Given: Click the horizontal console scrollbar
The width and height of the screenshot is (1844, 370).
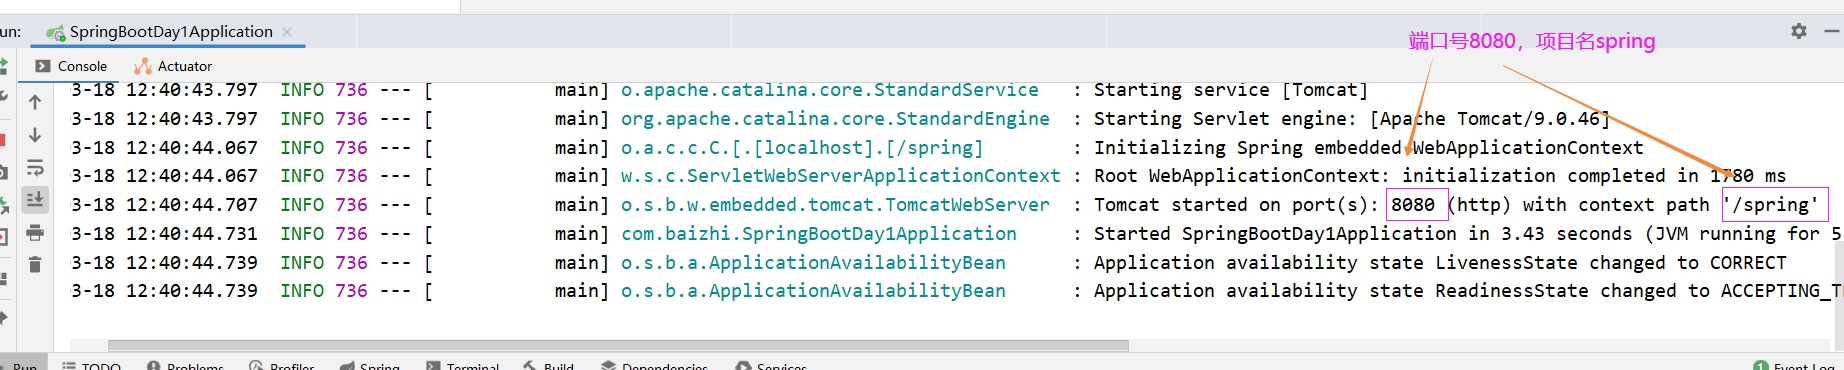Looking at the screenshot, I should coord(618,345).
